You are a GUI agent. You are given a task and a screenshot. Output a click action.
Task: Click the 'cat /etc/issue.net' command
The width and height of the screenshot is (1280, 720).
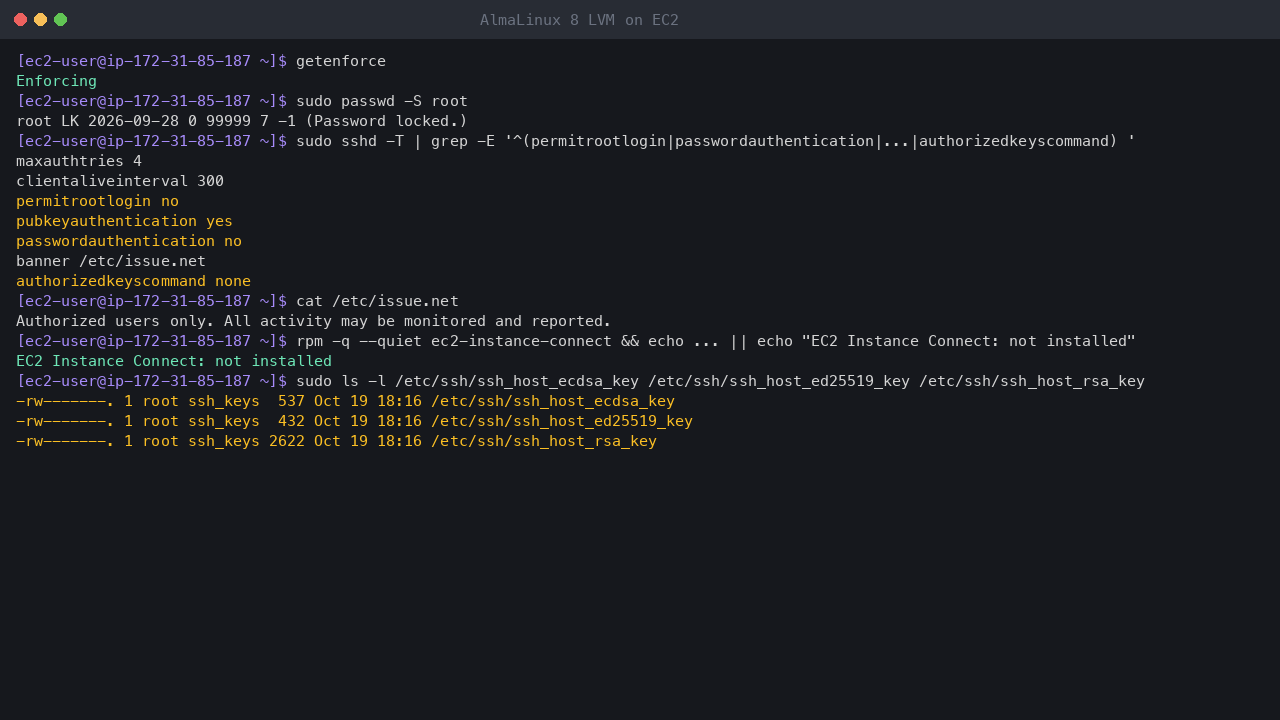378,301
